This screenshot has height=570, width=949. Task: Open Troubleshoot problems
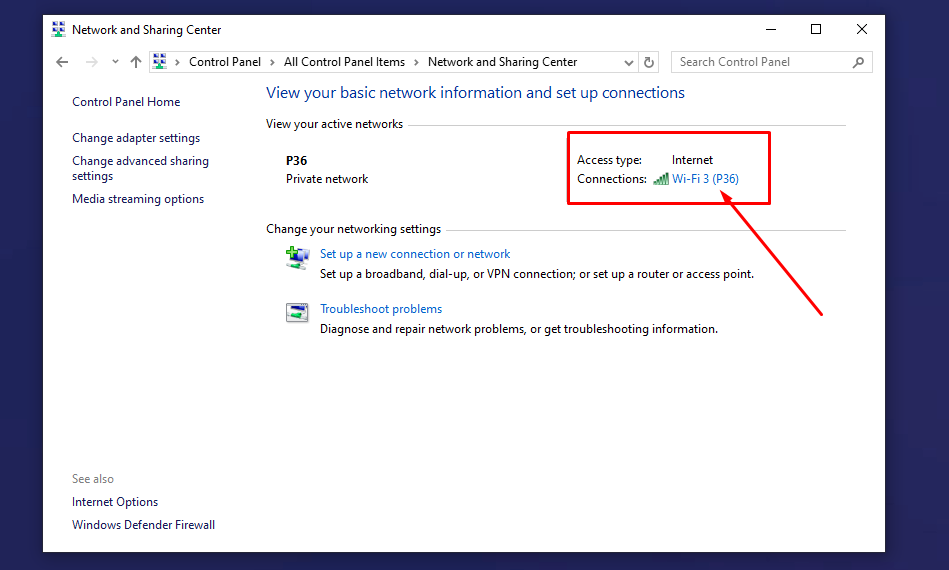tap(381, 309)
